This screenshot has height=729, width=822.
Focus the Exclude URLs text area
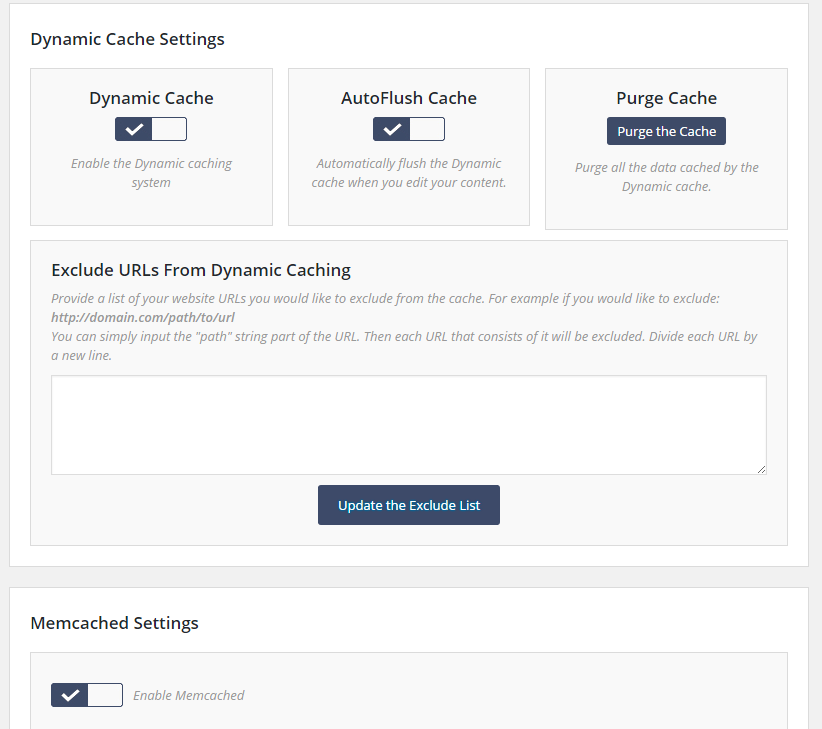(409, 425)
